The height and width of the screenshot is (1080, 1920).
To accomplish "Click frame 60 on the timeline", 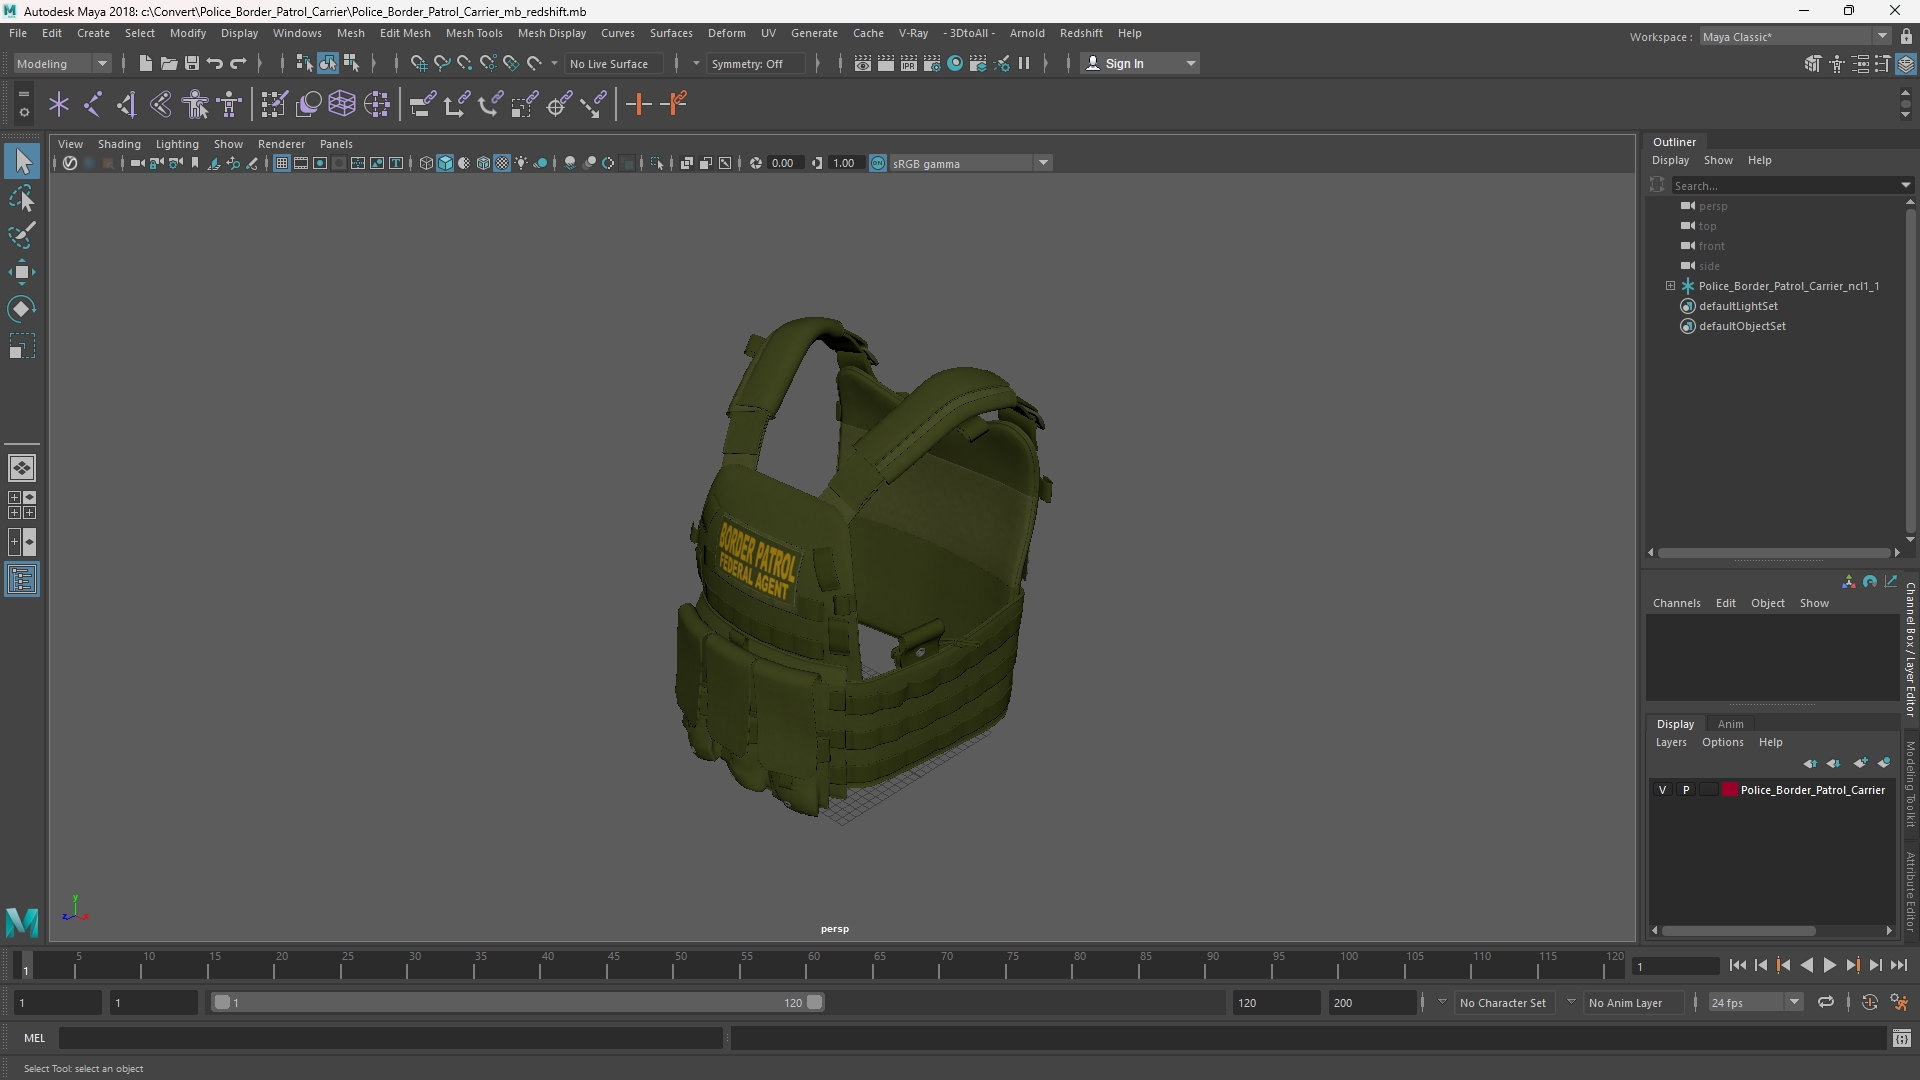I will click(x=813, y=965).
